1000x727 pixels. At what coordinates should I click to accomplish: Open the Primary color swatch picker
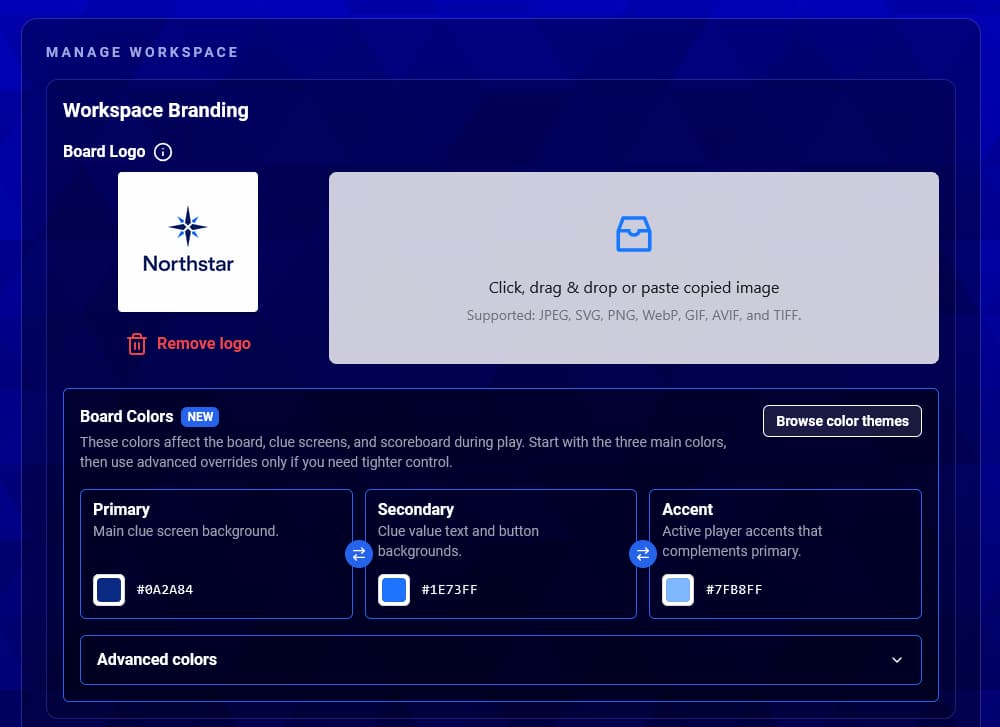109,589
